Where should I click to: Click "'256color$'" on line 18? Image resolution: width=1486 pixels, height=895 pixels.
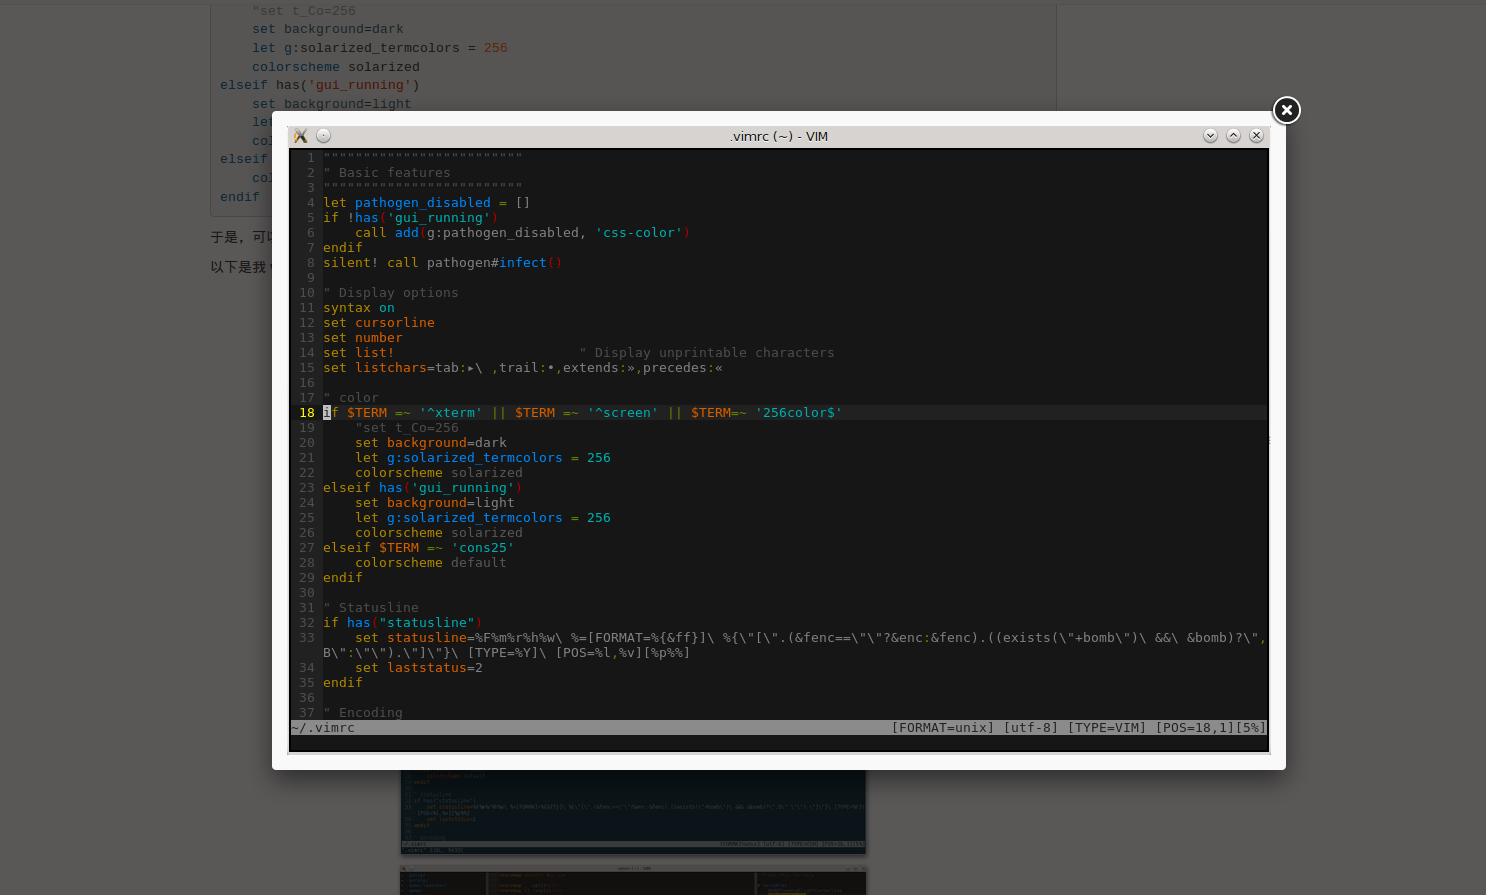click(799, 413)
